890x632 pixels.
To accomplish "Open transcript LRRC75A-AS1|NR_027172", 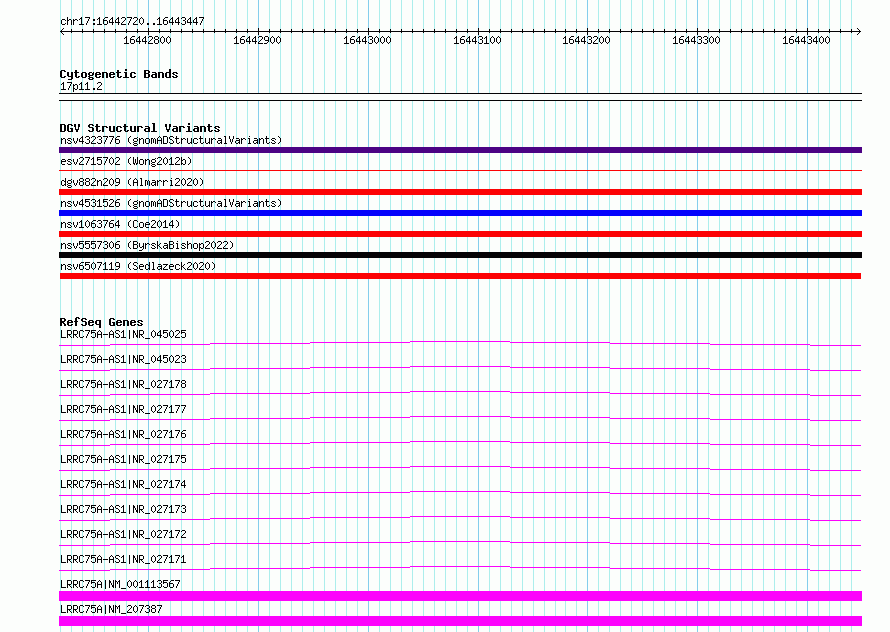I will [123, 534].
